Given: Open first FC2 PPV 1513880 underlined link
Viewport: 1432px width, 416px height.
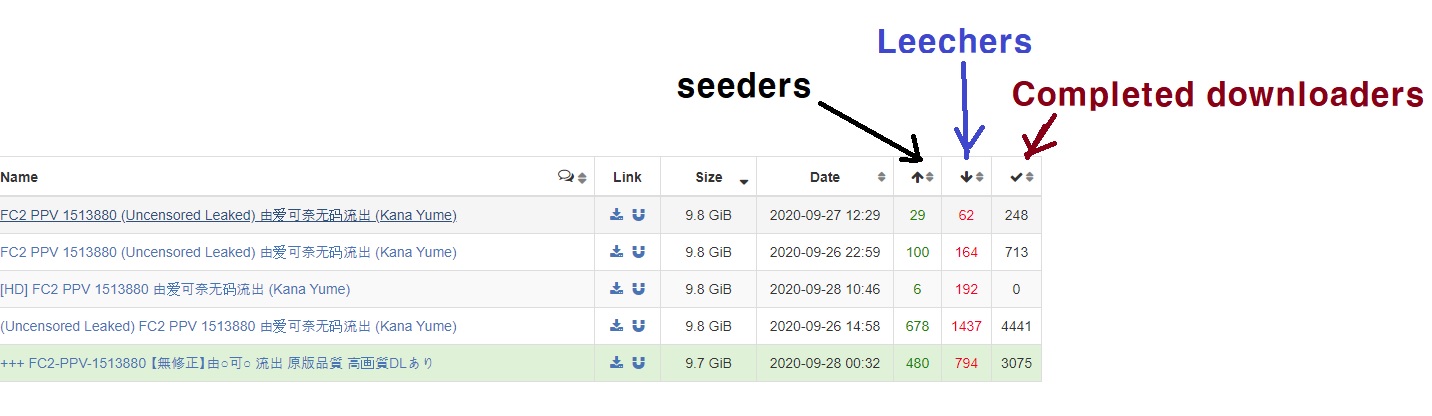Looking at the screenshot, I should [228, 215].
